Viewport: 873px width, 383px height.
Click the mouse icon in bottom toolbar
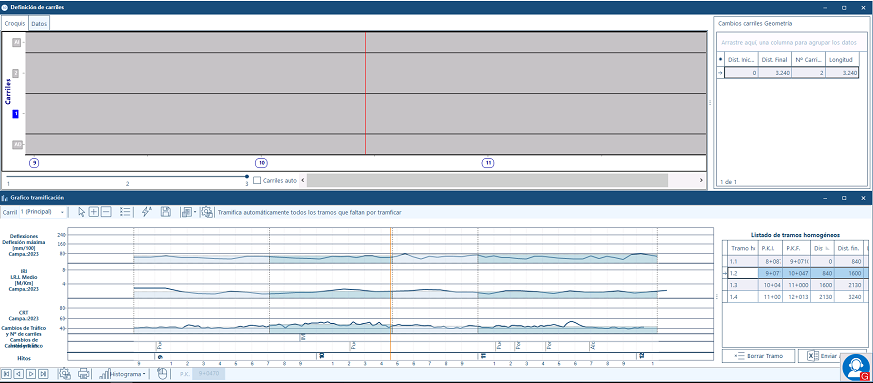click(x=162, y=374)
